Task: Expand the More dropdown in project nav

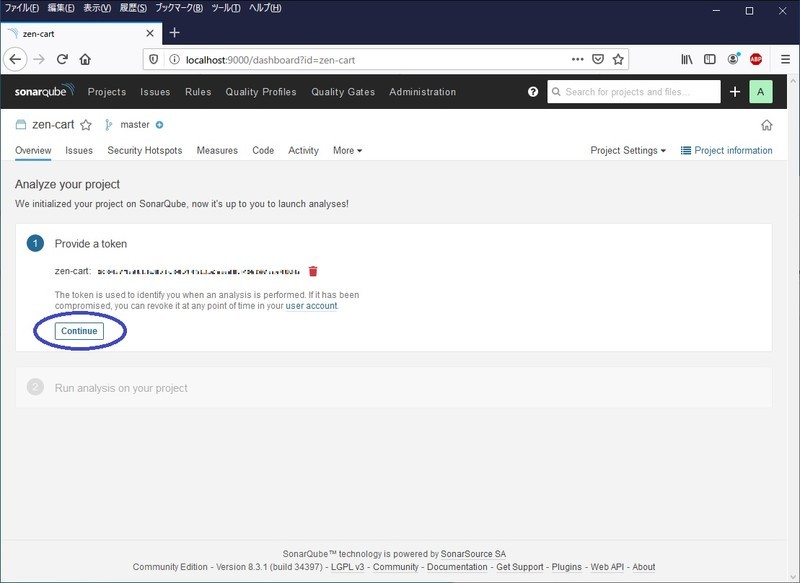Action: pyautogui.click(x=347, y=150)
